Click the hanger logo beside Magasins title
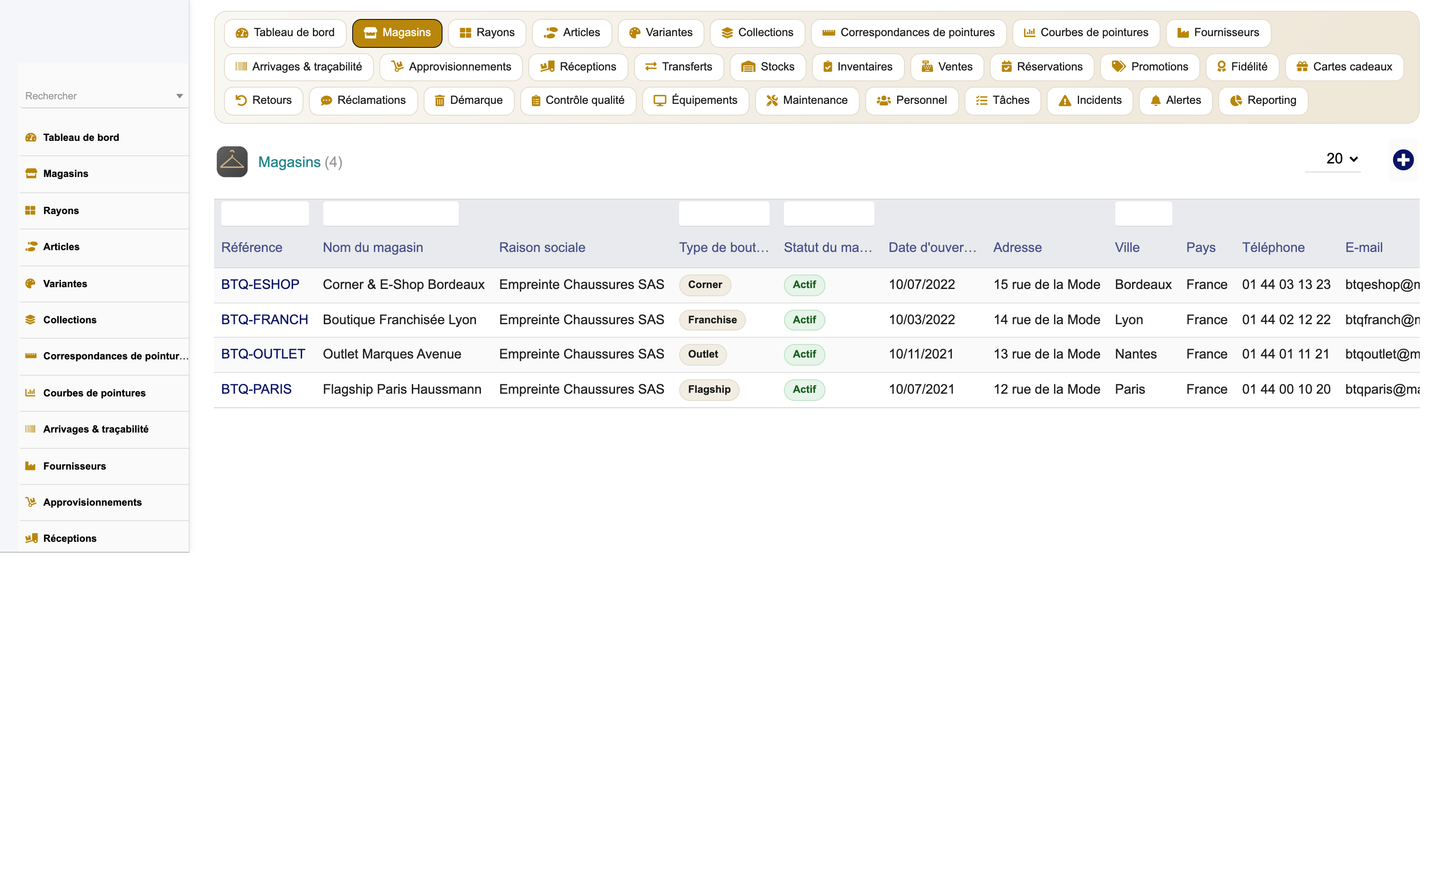 pos(232,162)
